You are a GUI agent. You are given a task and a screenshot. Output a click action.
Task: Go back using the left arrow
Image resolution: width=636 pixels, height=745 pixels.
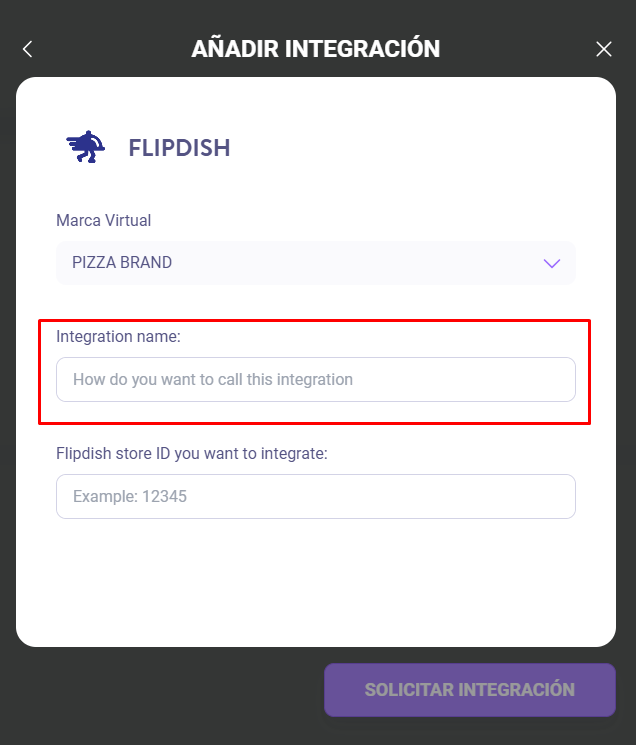click(28, 49)
